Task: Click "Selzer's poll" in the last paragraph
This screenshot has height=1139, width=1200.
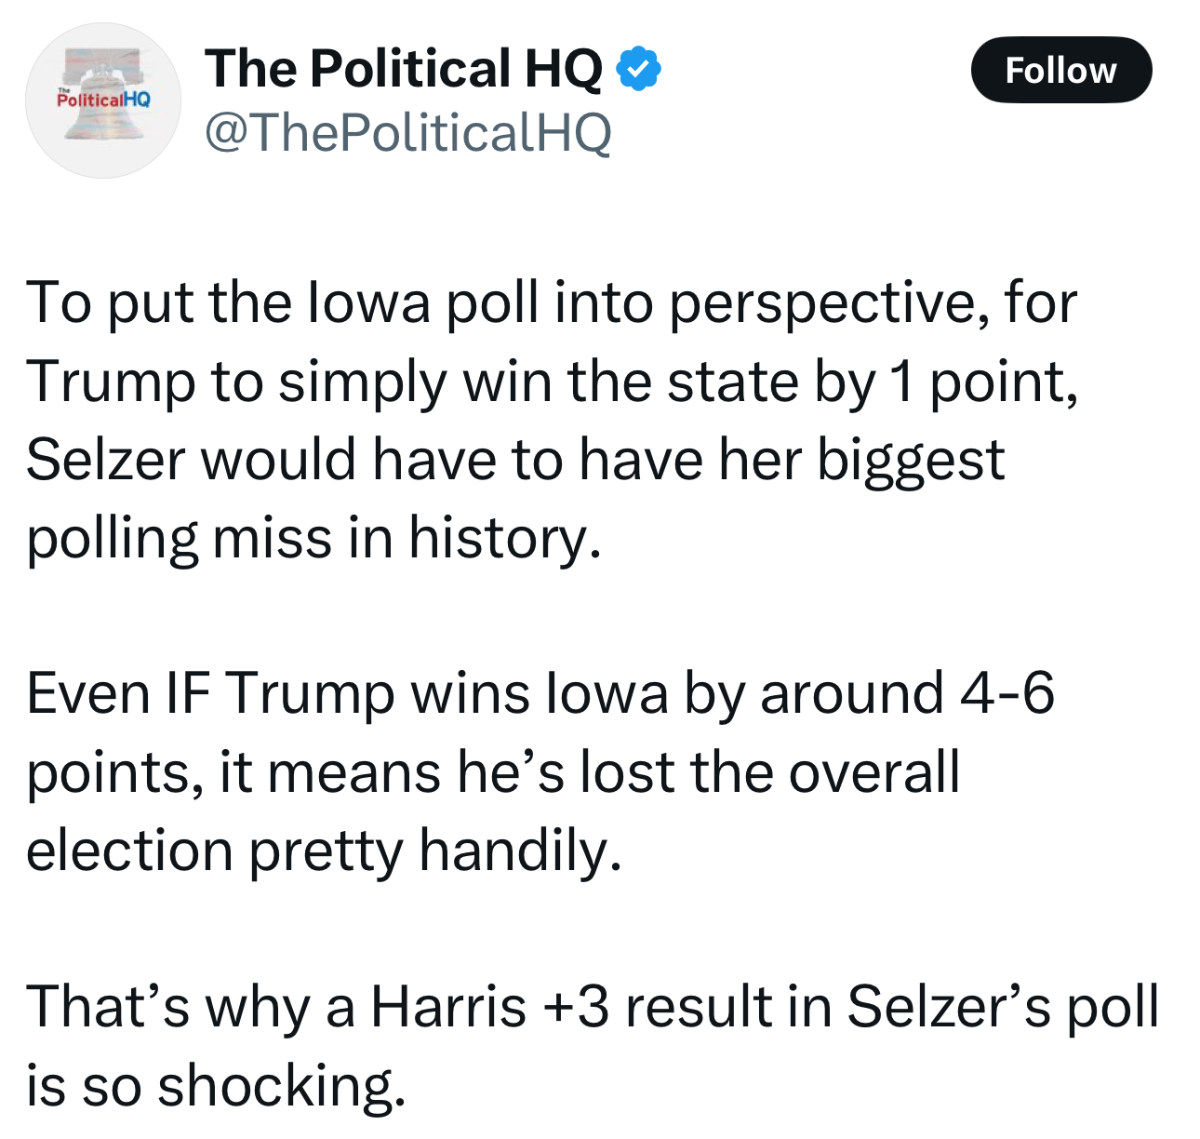Action: point(1002,1006)
